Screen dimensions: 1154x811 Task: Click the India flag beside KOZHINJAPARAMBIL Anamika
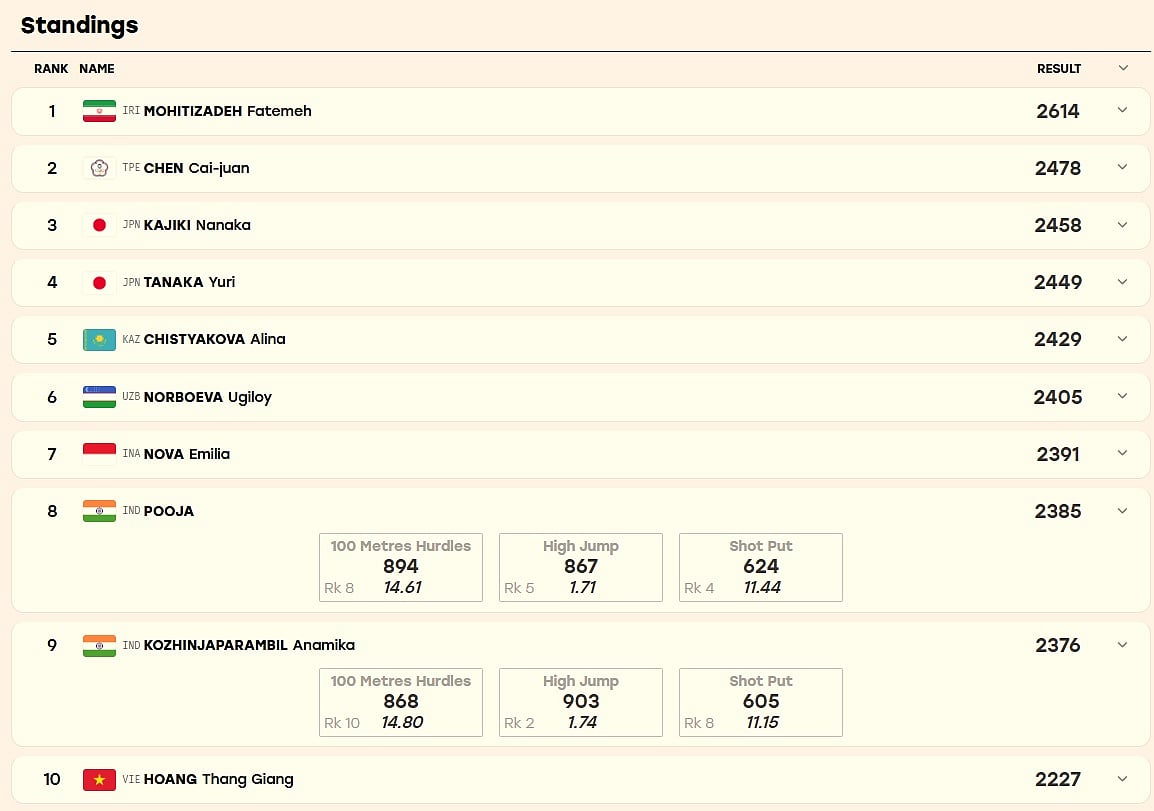click(x=99, y=645)
